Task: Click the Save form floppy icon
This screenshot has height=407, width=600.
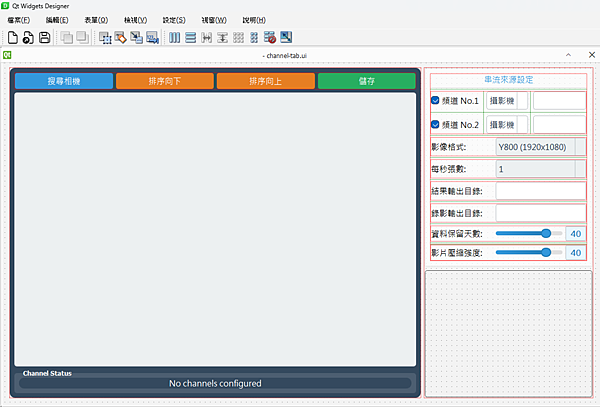Action: [45, 37]
